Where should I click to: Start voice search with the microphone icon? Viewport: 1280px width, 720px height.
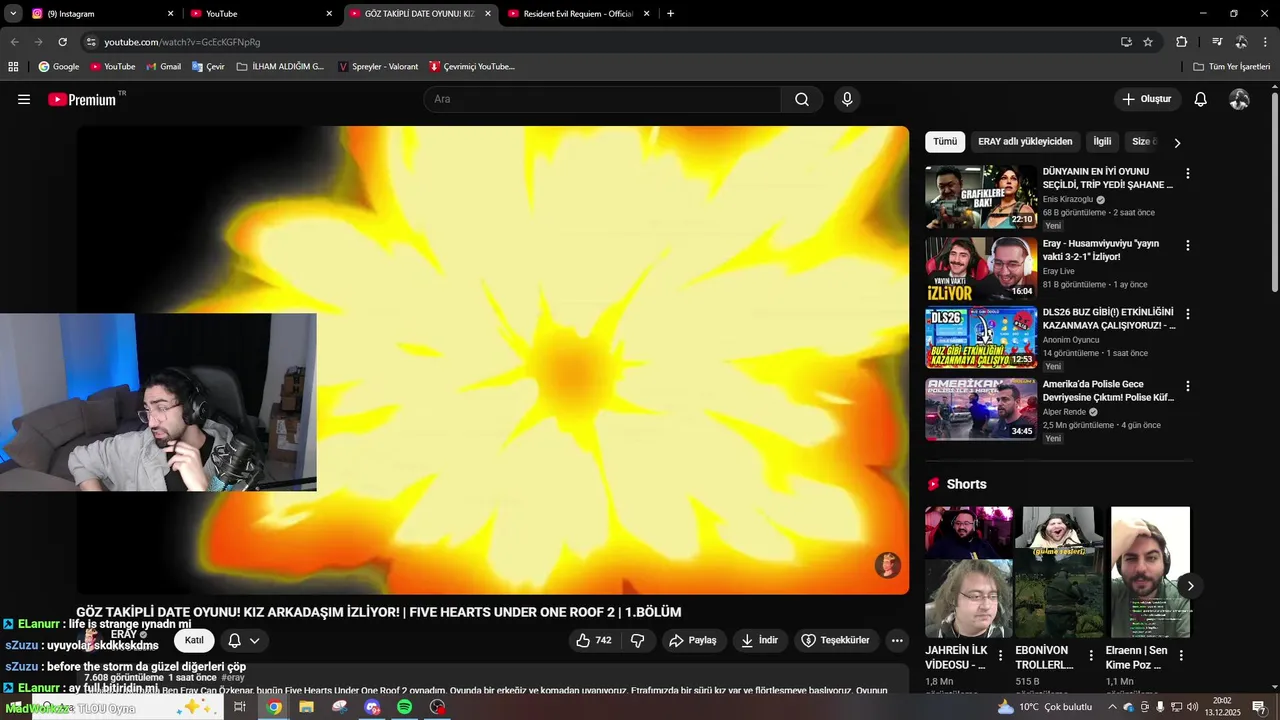(847, 99)
